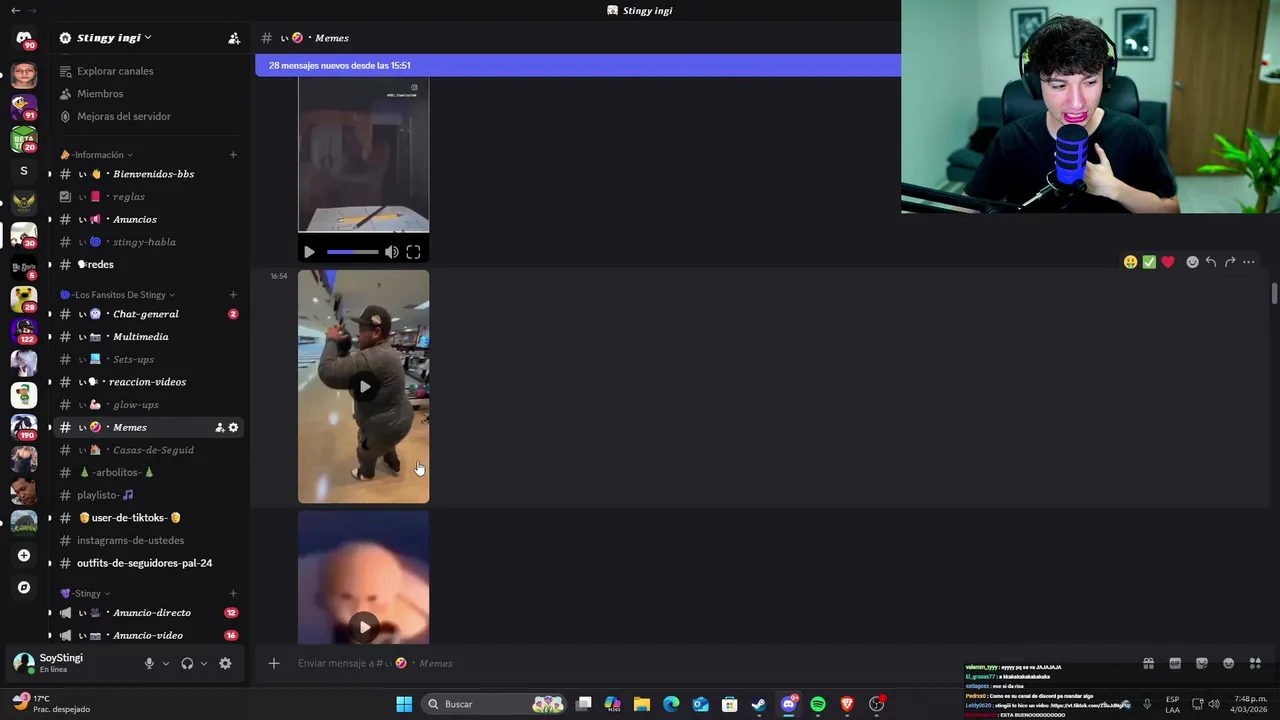Mute the top video's volume speaker
The width and height of the screenshot is (1280, 720).
click(x=391, y=252)
